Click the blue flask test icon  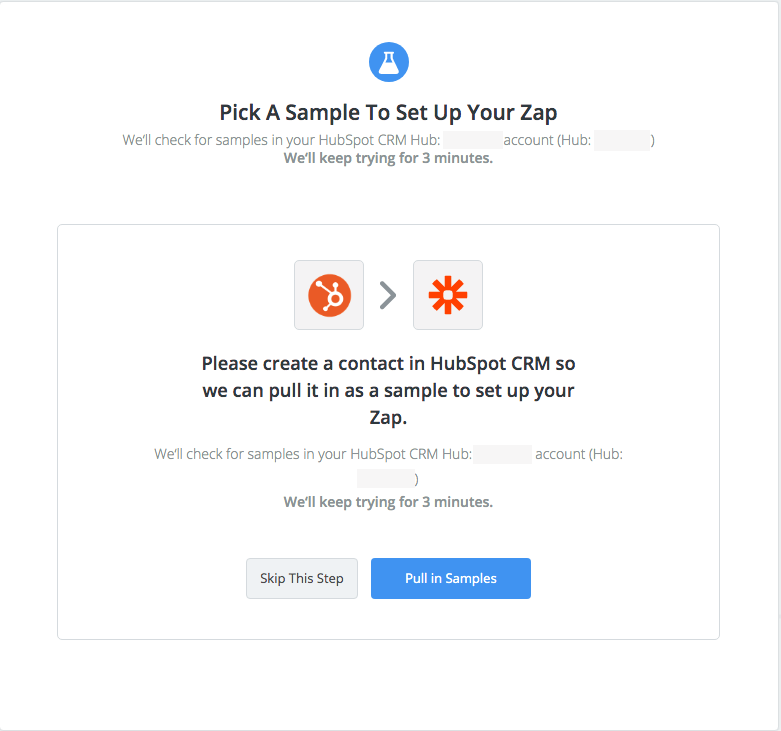click(x=389, y=62)
